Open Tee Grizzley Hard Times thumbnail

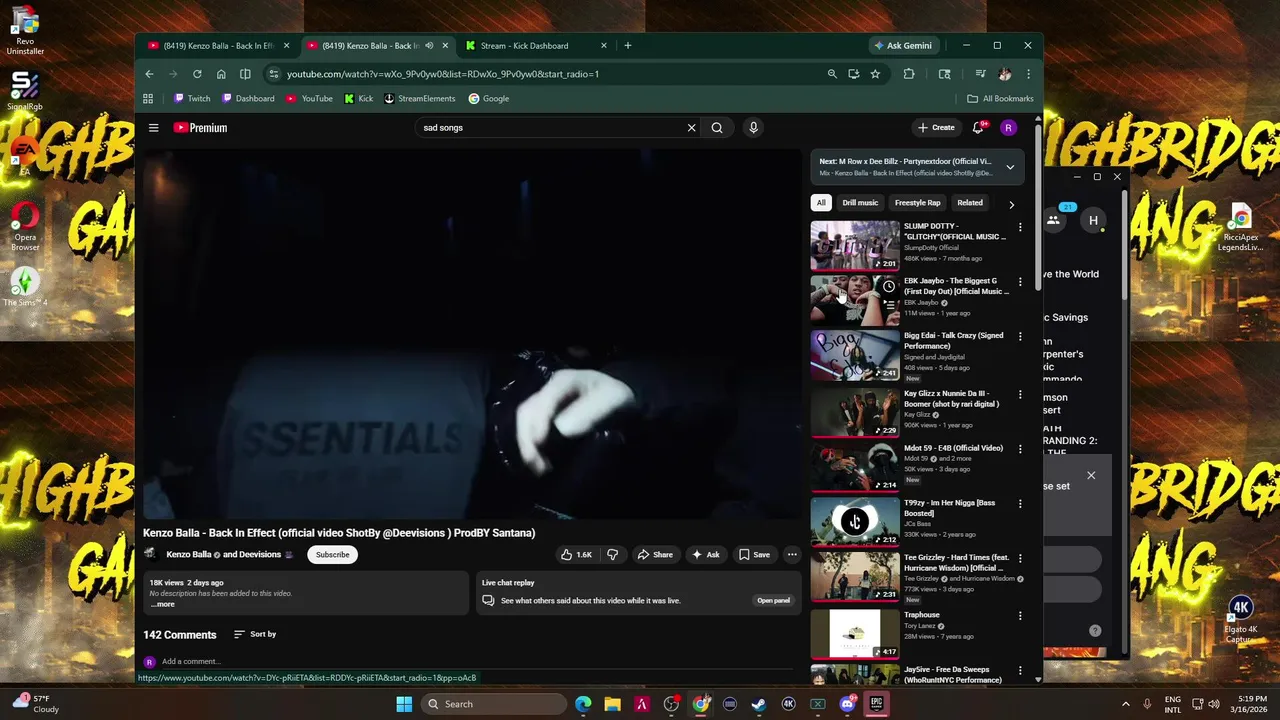coord(855,577)
